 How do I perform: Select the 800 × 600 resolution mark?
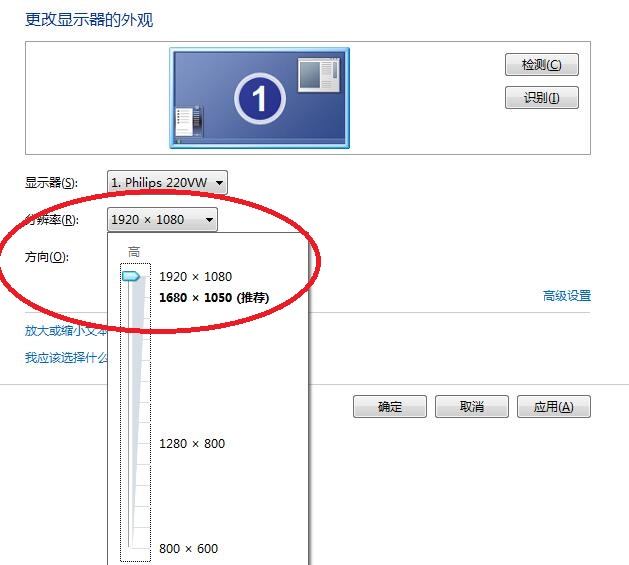[188, 548]
